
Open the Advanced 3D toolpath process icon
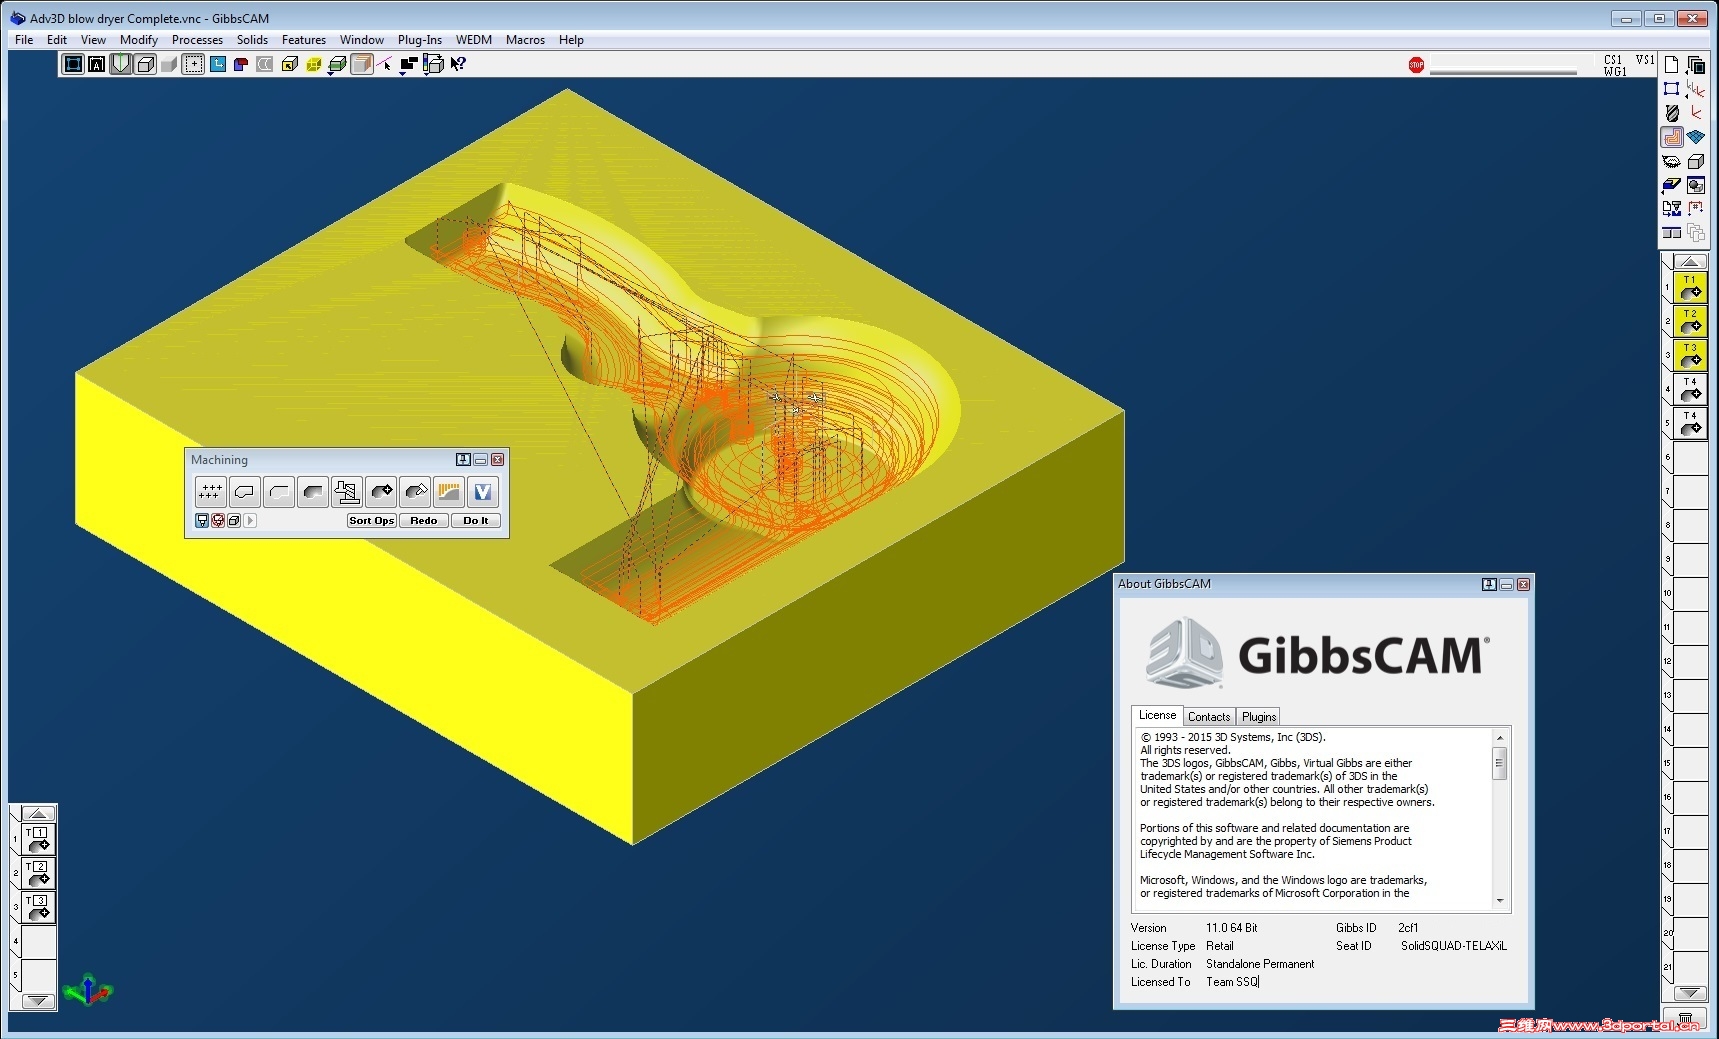tap(448, 492)
